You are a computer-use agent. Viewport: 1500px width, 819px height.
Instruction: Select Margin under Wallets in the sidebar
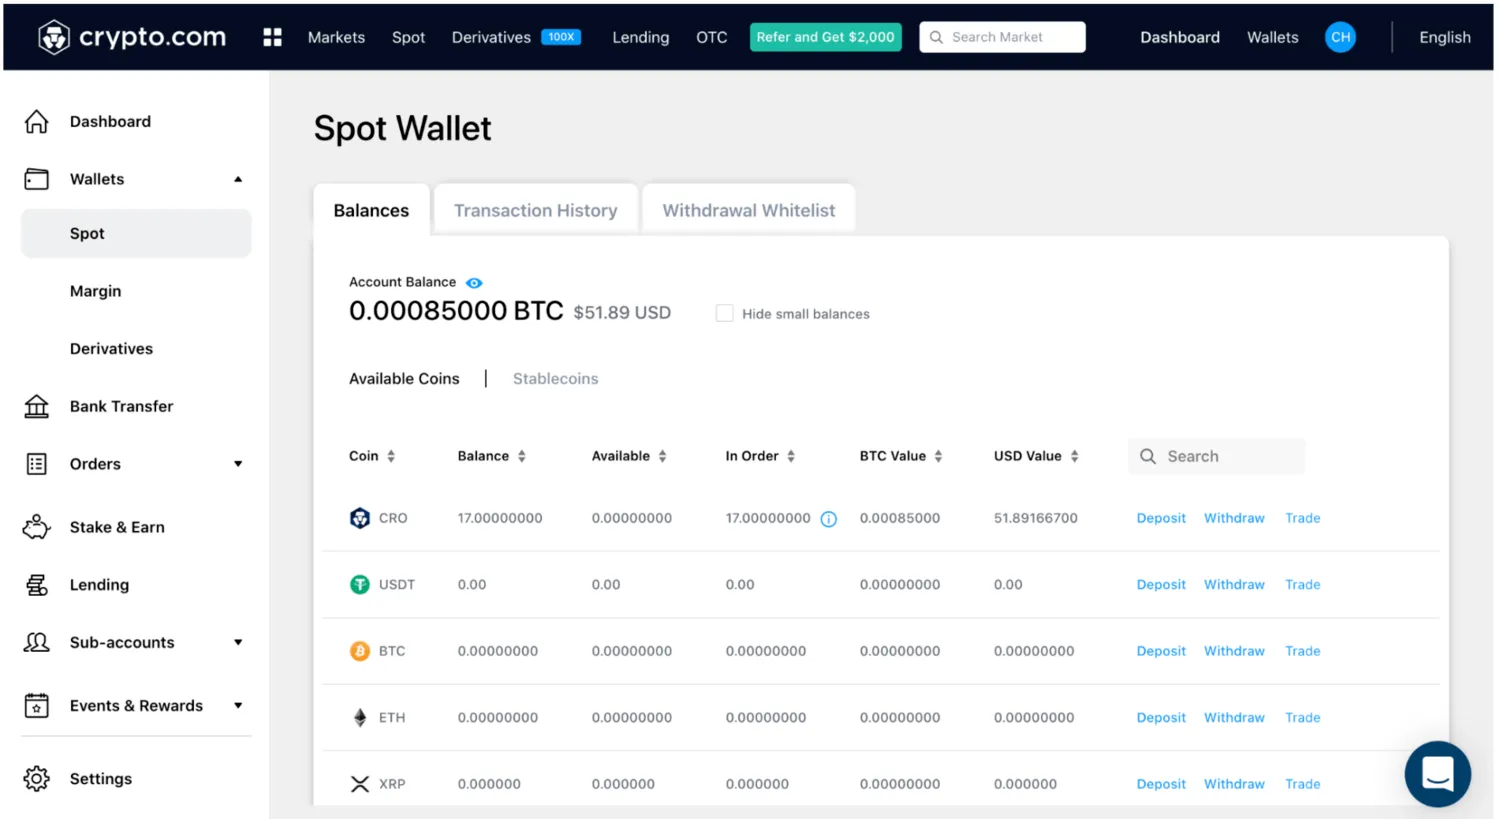pos(95,291)
